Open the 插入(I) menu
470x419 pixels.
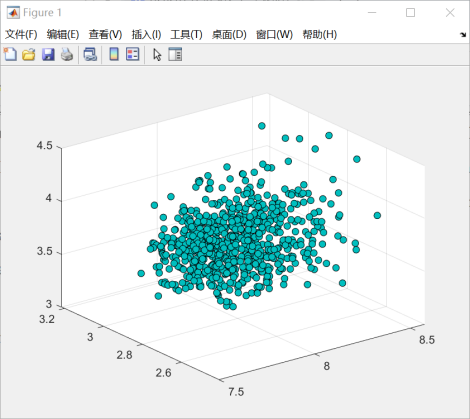[146, 34]
